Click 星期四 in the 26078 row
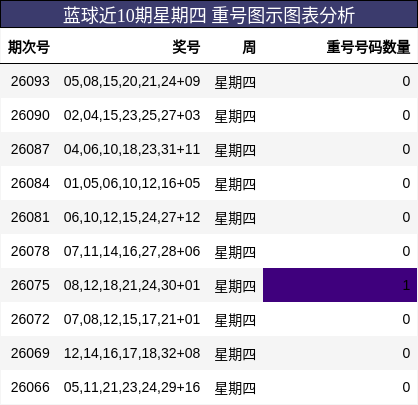This screenshot has width=418, height=405. coord(235,252)
